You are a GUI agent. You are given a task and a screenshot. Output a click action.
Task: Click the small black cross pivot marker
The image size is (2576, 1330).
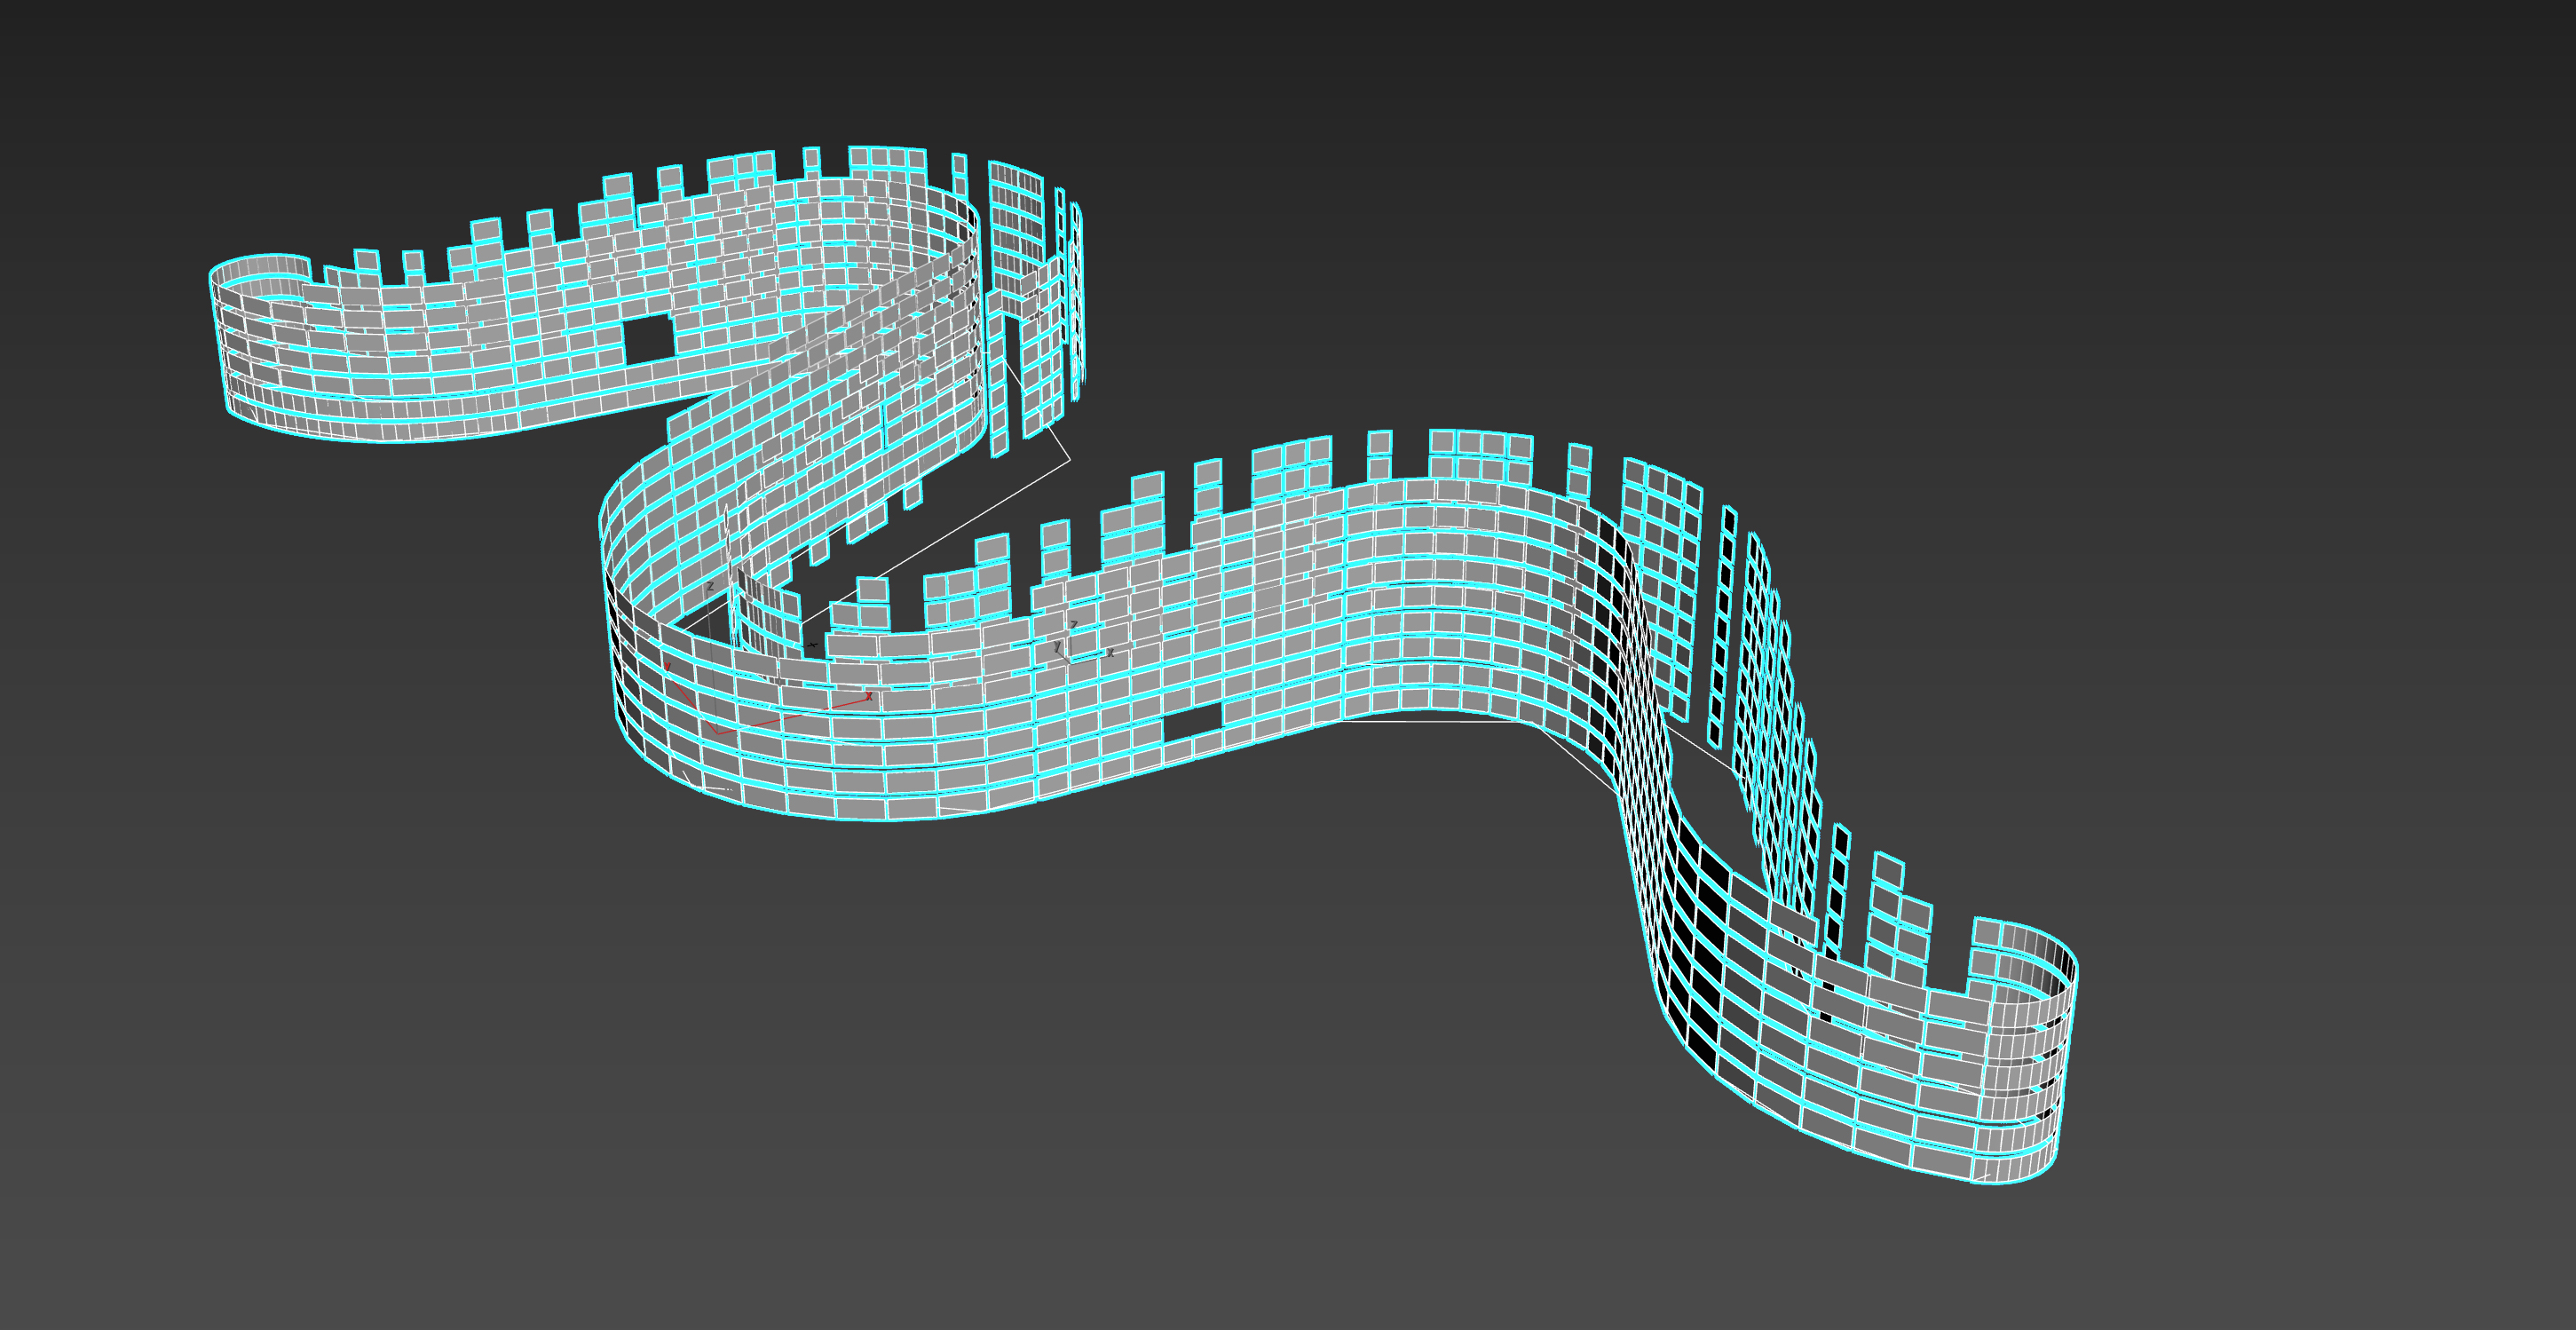click(813, 645)
